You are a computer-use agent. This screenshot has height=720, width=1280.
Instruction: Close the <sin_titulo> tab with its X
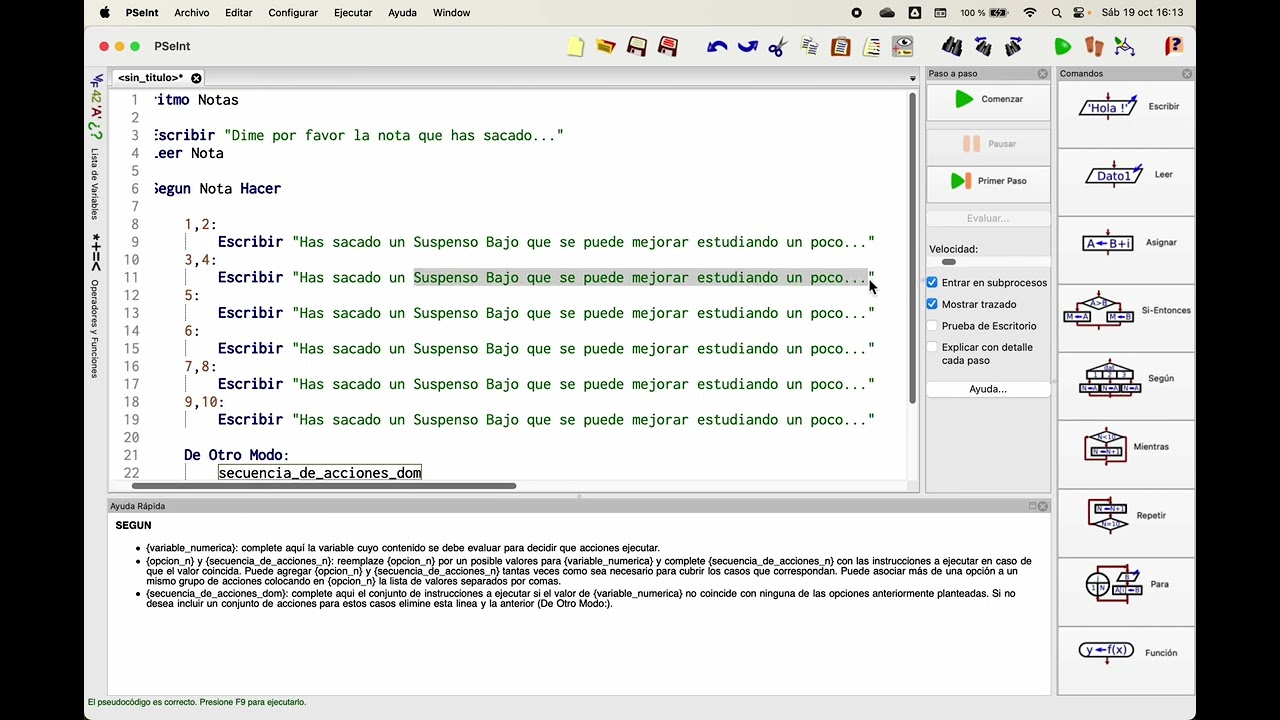point(196,78)
